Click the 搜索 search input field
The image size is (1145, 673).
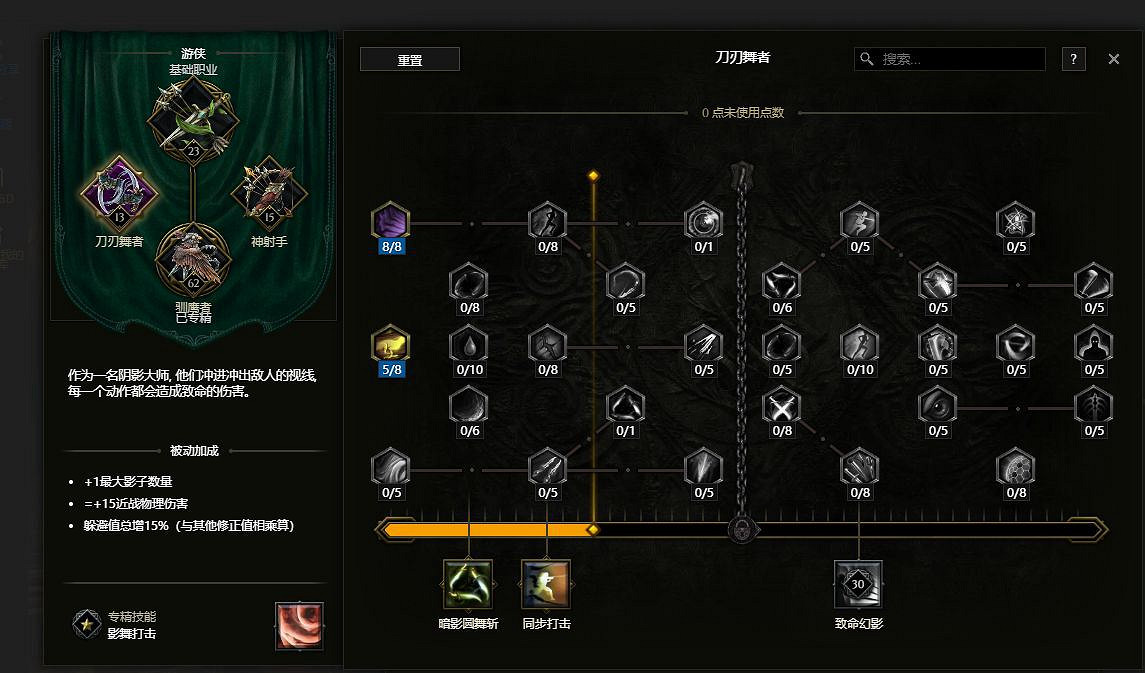(949, 59)
